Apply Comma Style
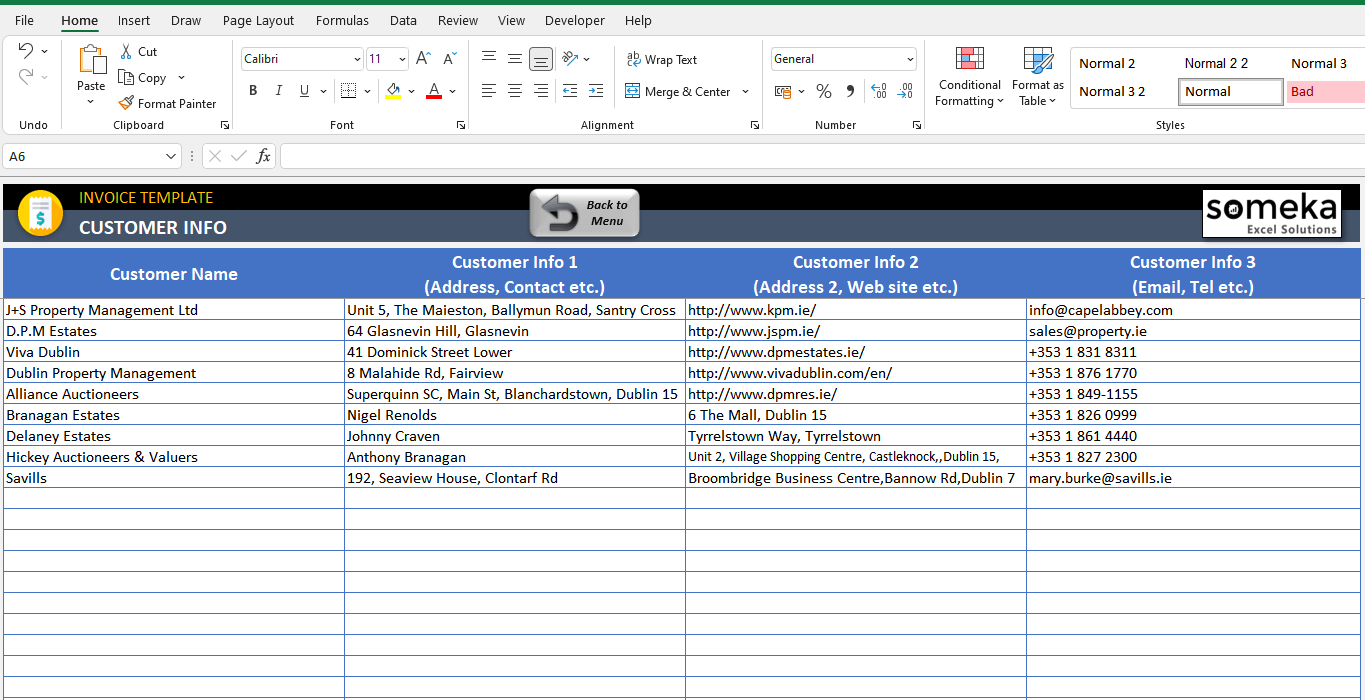 pos(850,91)
